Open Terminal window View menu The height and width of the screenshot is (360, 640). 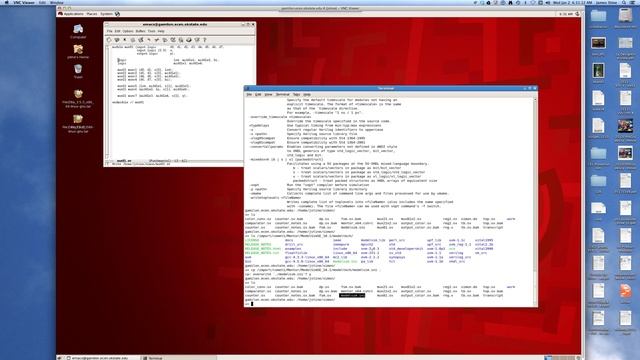pyautogui.click(x=268, y=94)
